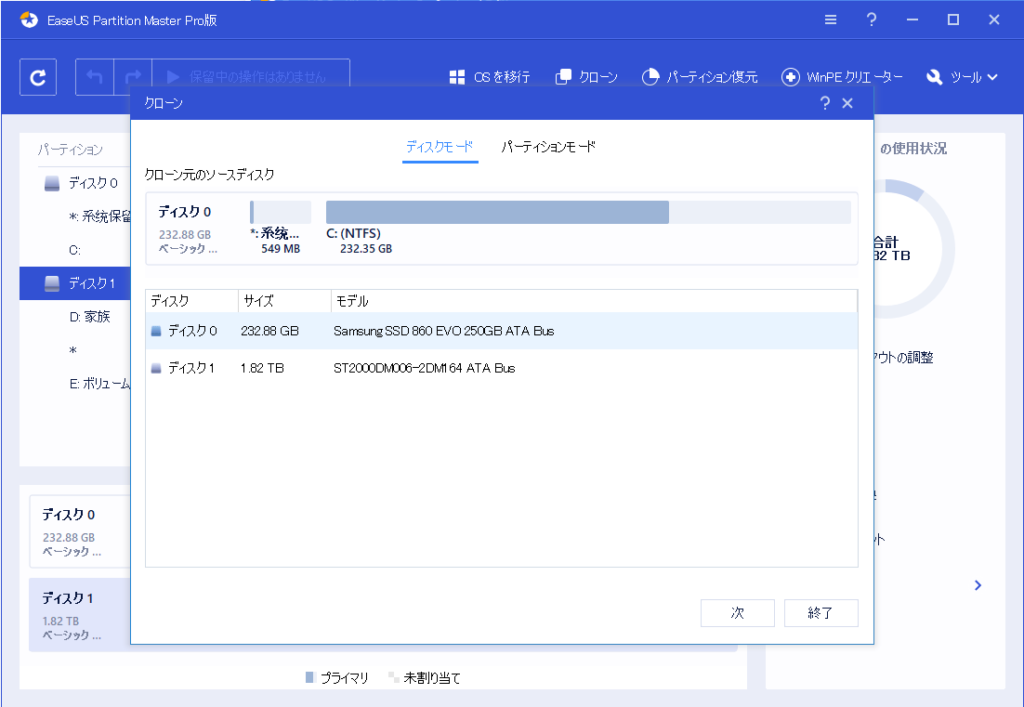Click the right chevron in the right panel

[978, 585]
